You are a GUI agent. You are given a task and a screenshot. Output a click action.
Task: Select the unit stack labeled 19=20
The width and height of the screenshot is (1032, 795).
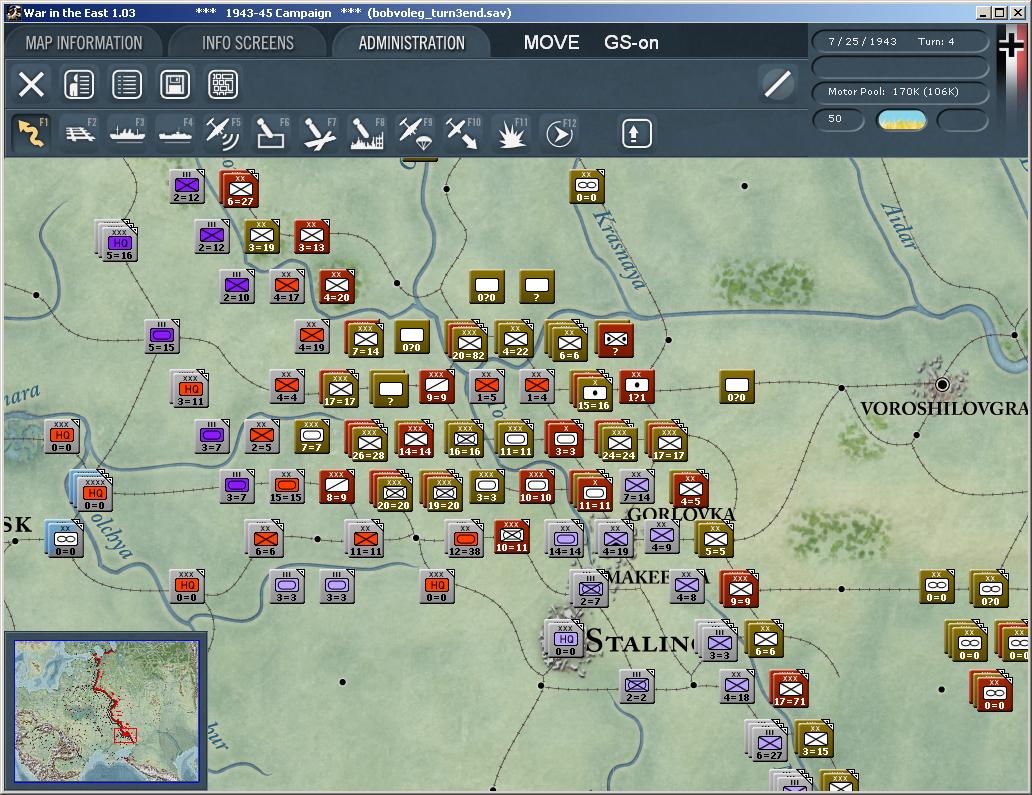tap(442, 491)
